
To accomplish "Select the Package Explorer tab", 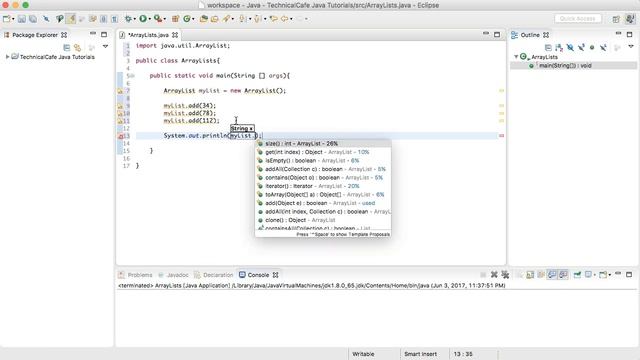I will 35,35.
